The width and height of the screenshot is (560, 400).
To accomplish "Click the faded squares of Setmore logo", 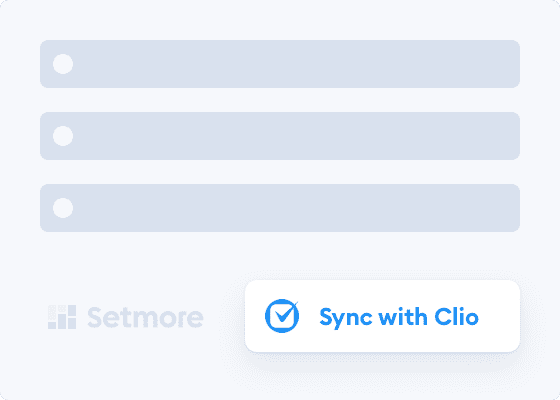I will point(62,317).
